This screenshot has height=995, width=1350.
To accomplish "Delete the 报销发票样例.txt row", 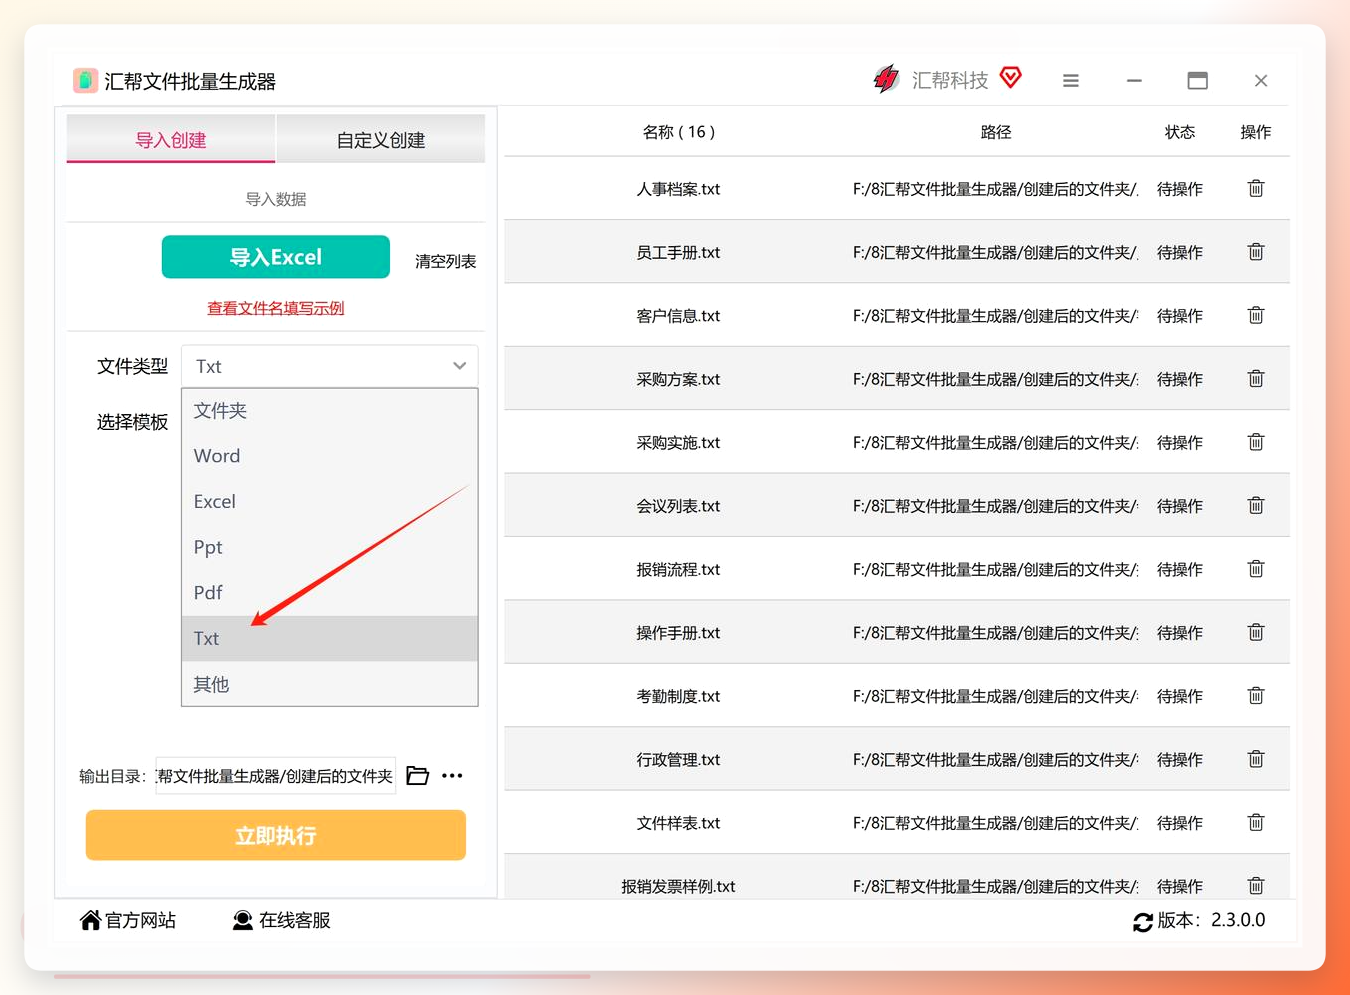I will [1256, 886].
